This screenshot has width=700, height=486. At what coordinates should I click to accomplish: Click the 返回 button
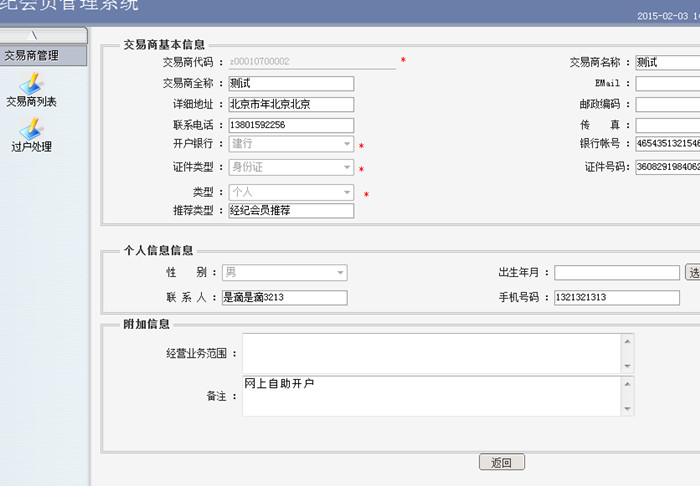(x=501, y=463)
